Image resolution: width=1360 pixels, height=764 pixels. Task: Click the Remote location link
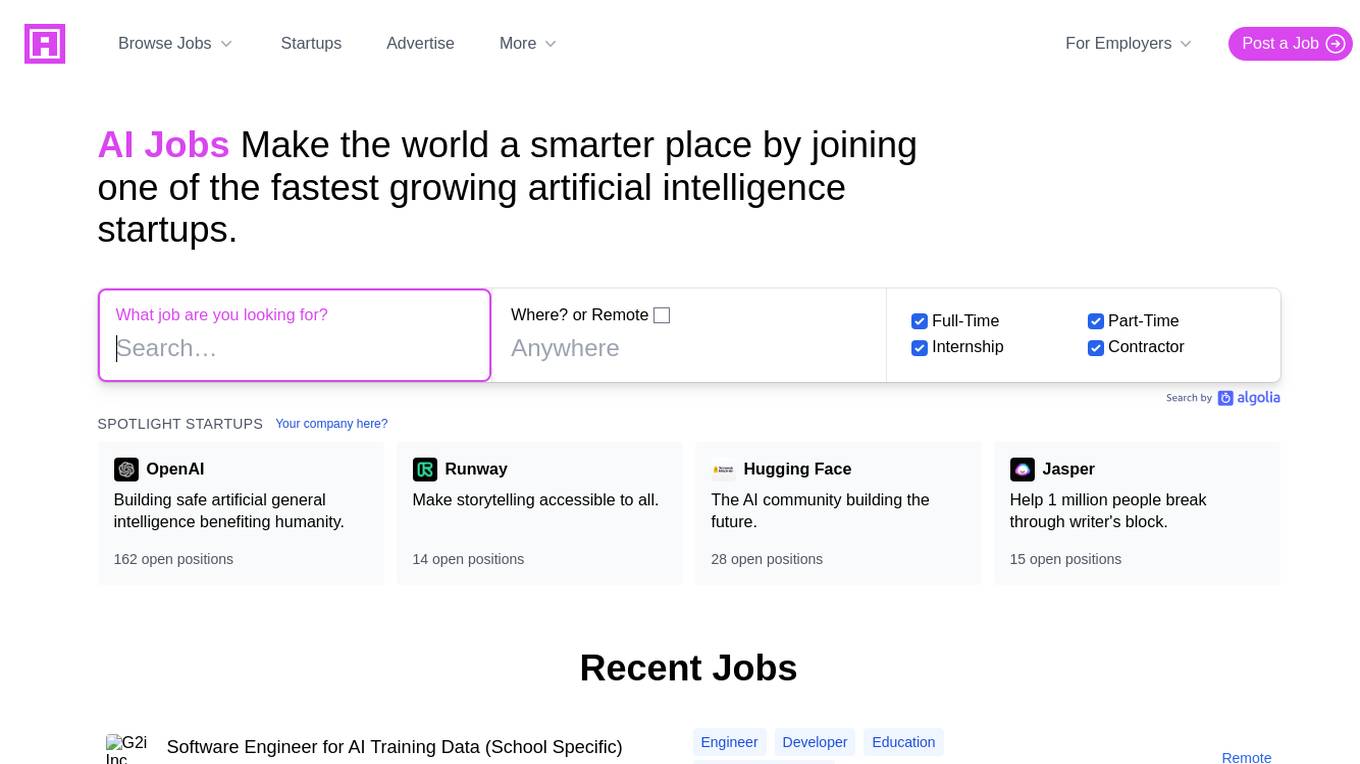coord(1246,757)
